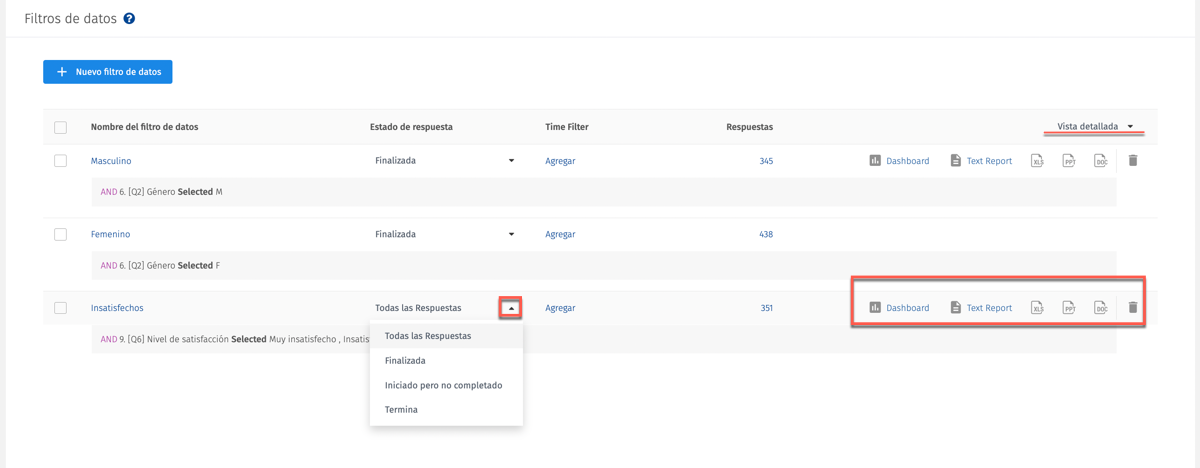Tick the Masculino filter checkbox
Image resolution: width=1200 pixels, height=468 pixels.
61,161
